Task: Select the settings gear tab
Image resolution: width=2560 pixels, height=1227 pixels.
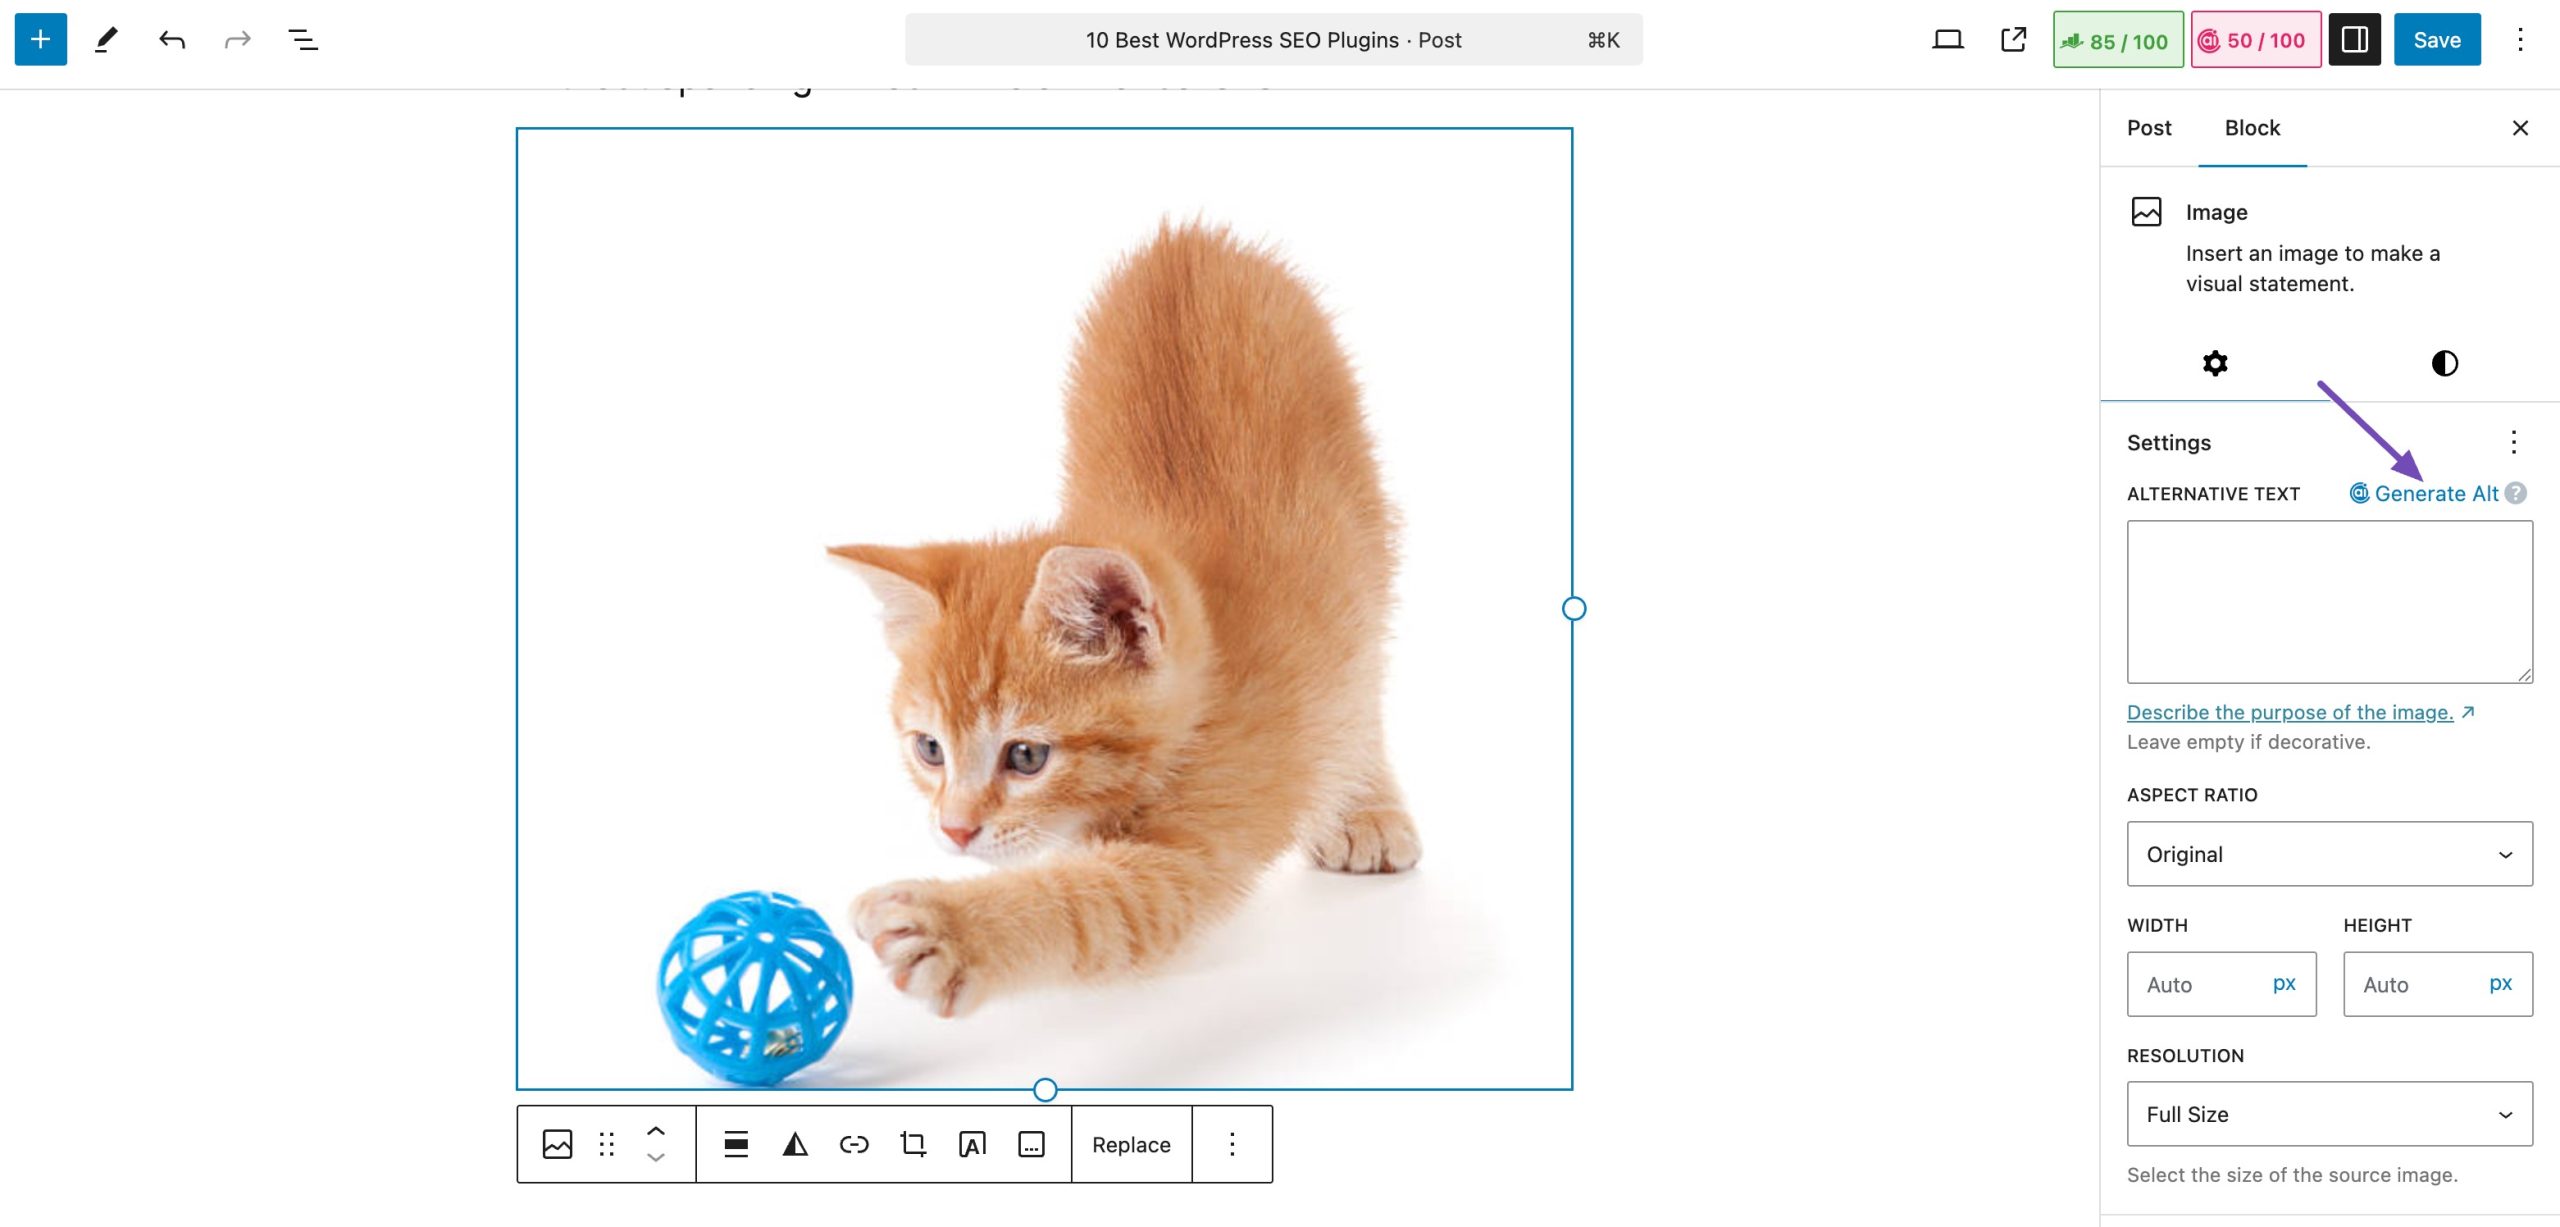Action: pyautogui.click(x=2215, y=363)
